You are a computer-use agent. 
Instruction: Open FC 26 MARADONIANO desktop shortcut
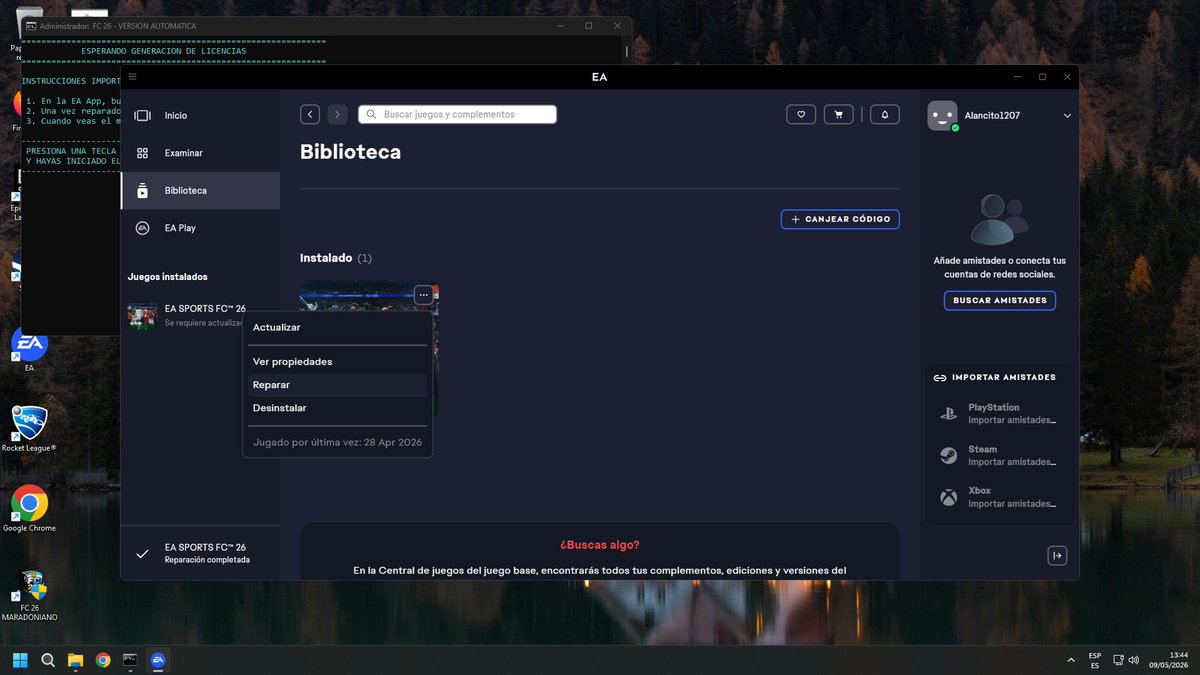(29, 595)
